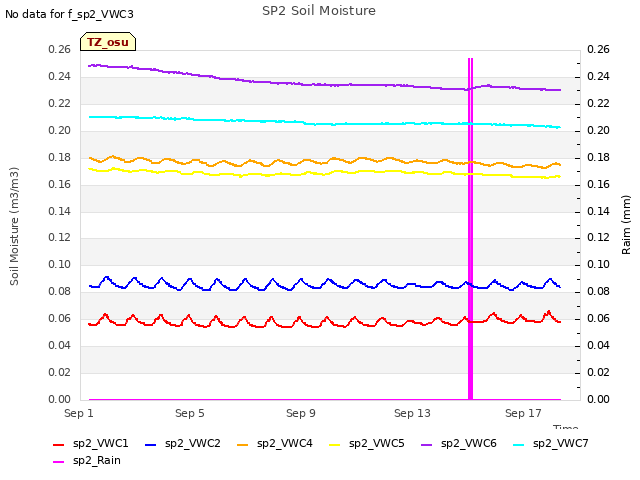Viewport: 640px width, 480px height.
Task: Click the TZ_osu timezone label
Action: tap(108, 42)
